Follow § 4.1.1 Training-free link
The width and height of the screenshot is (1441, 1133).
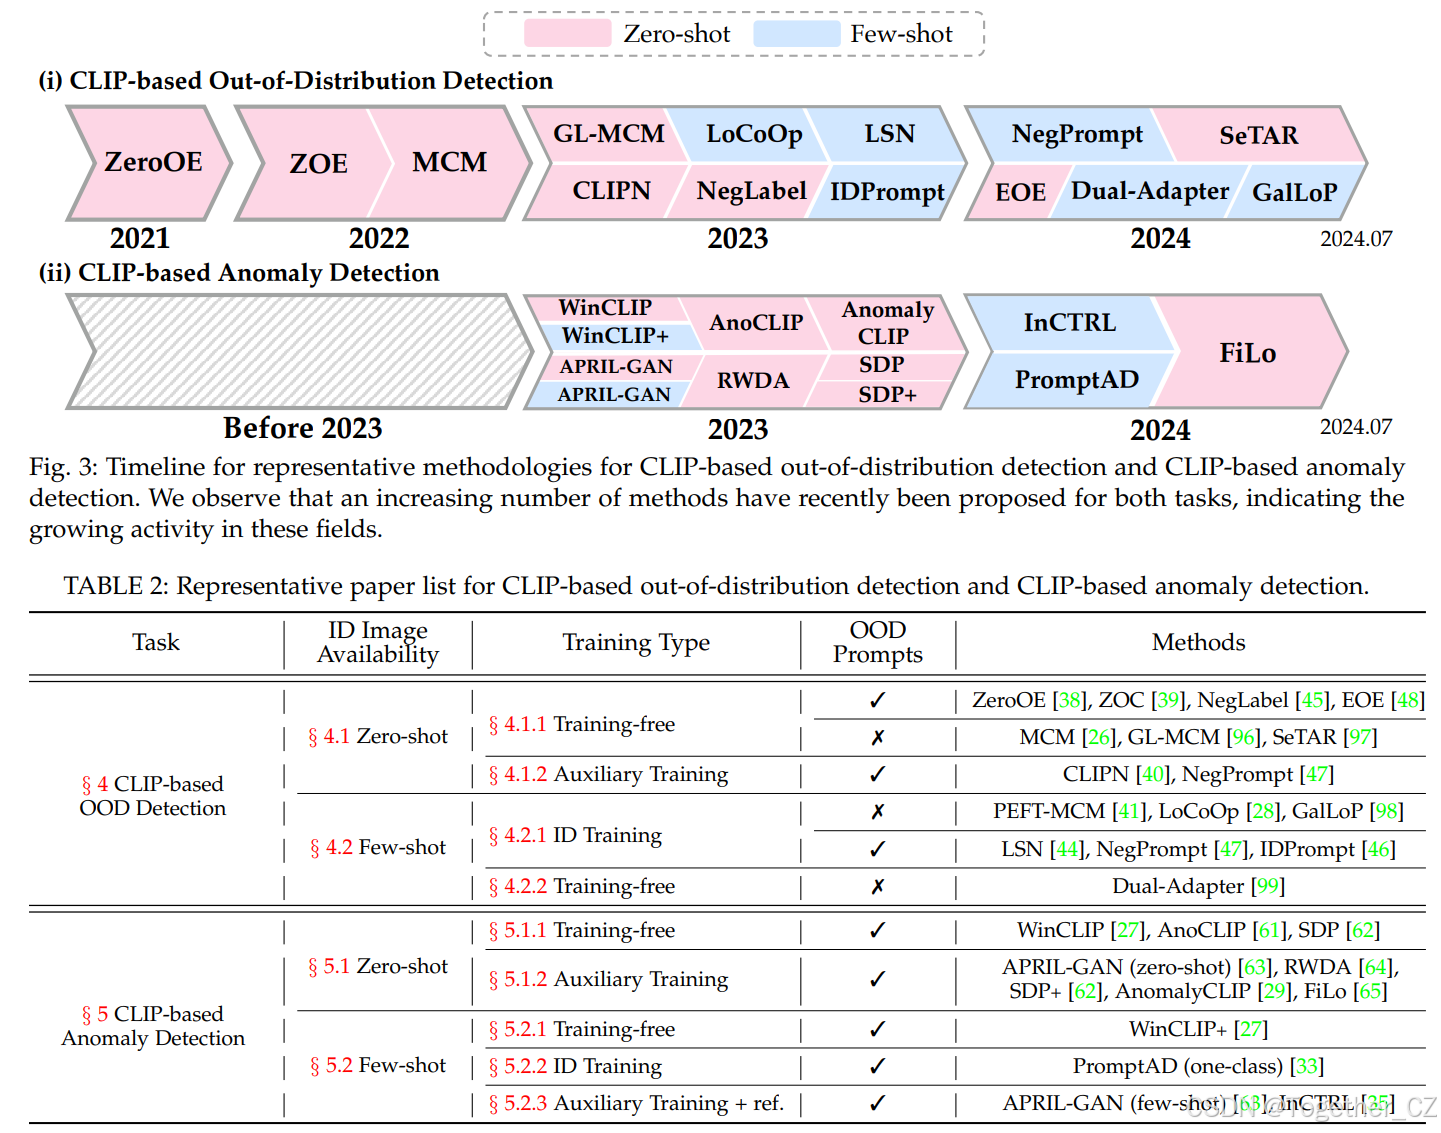pos(582,724)
